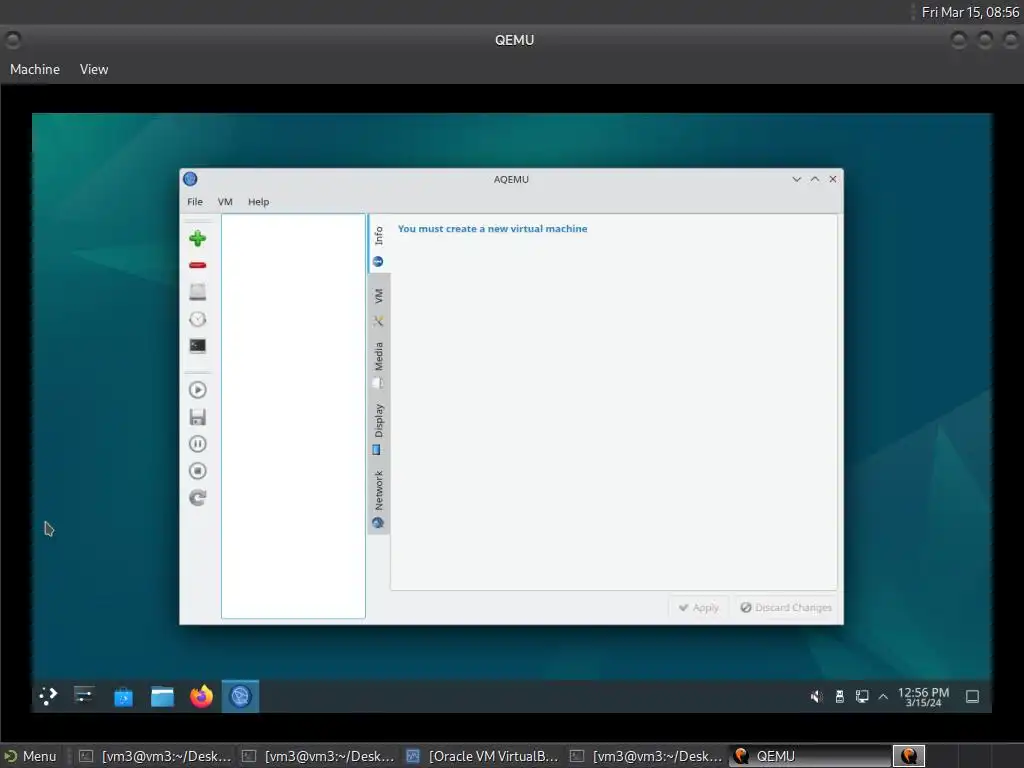Open the AQEMU File menu
Image resolution: width=1024 pixels, height=768 pixels.
click(x=195, y=202)
